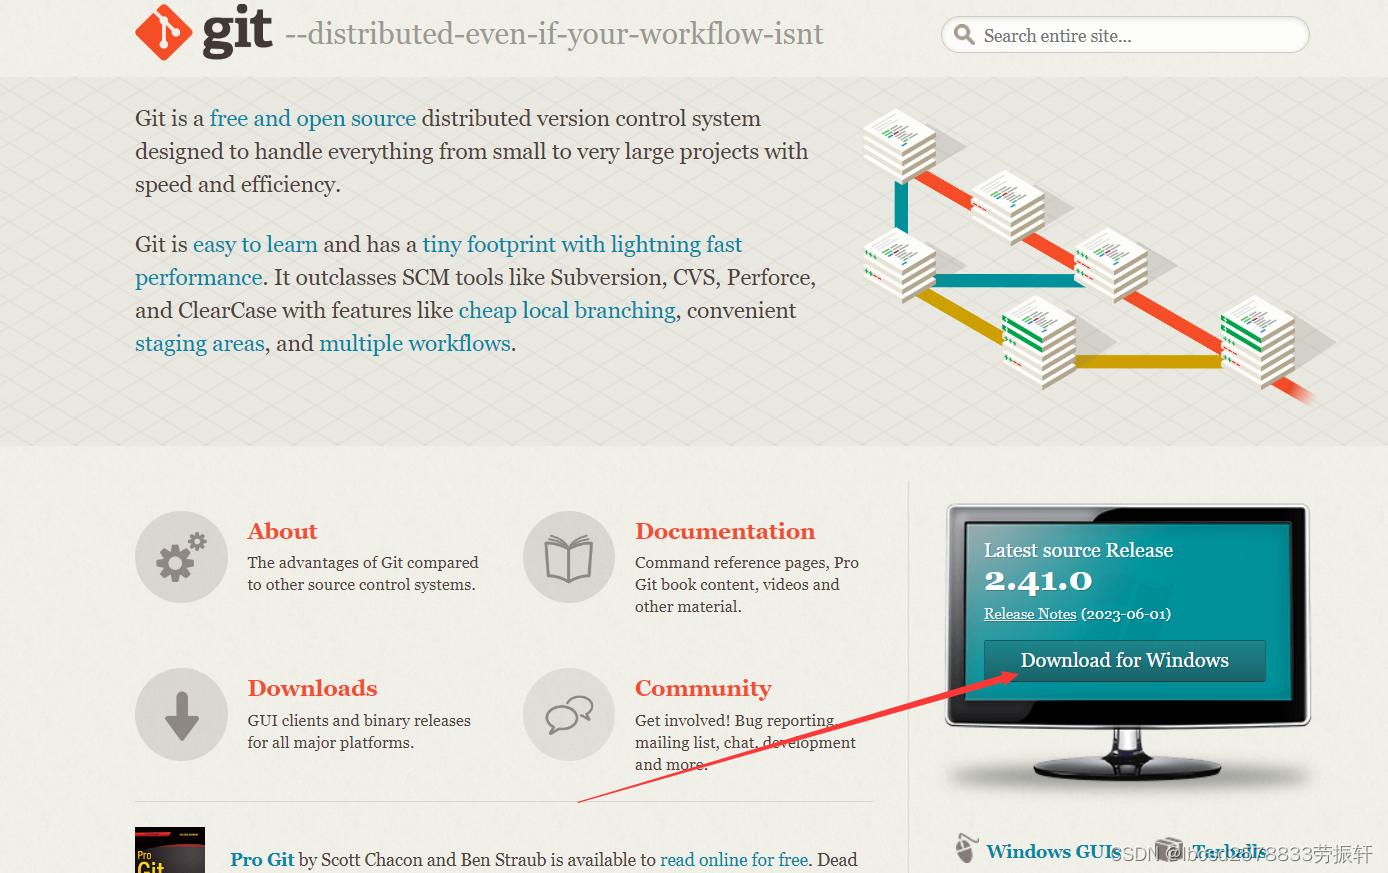The width and height of the screenshot is (1388, 873).
Task: Open the Community speech bubbles icon
Action: (x=569, y=714)
